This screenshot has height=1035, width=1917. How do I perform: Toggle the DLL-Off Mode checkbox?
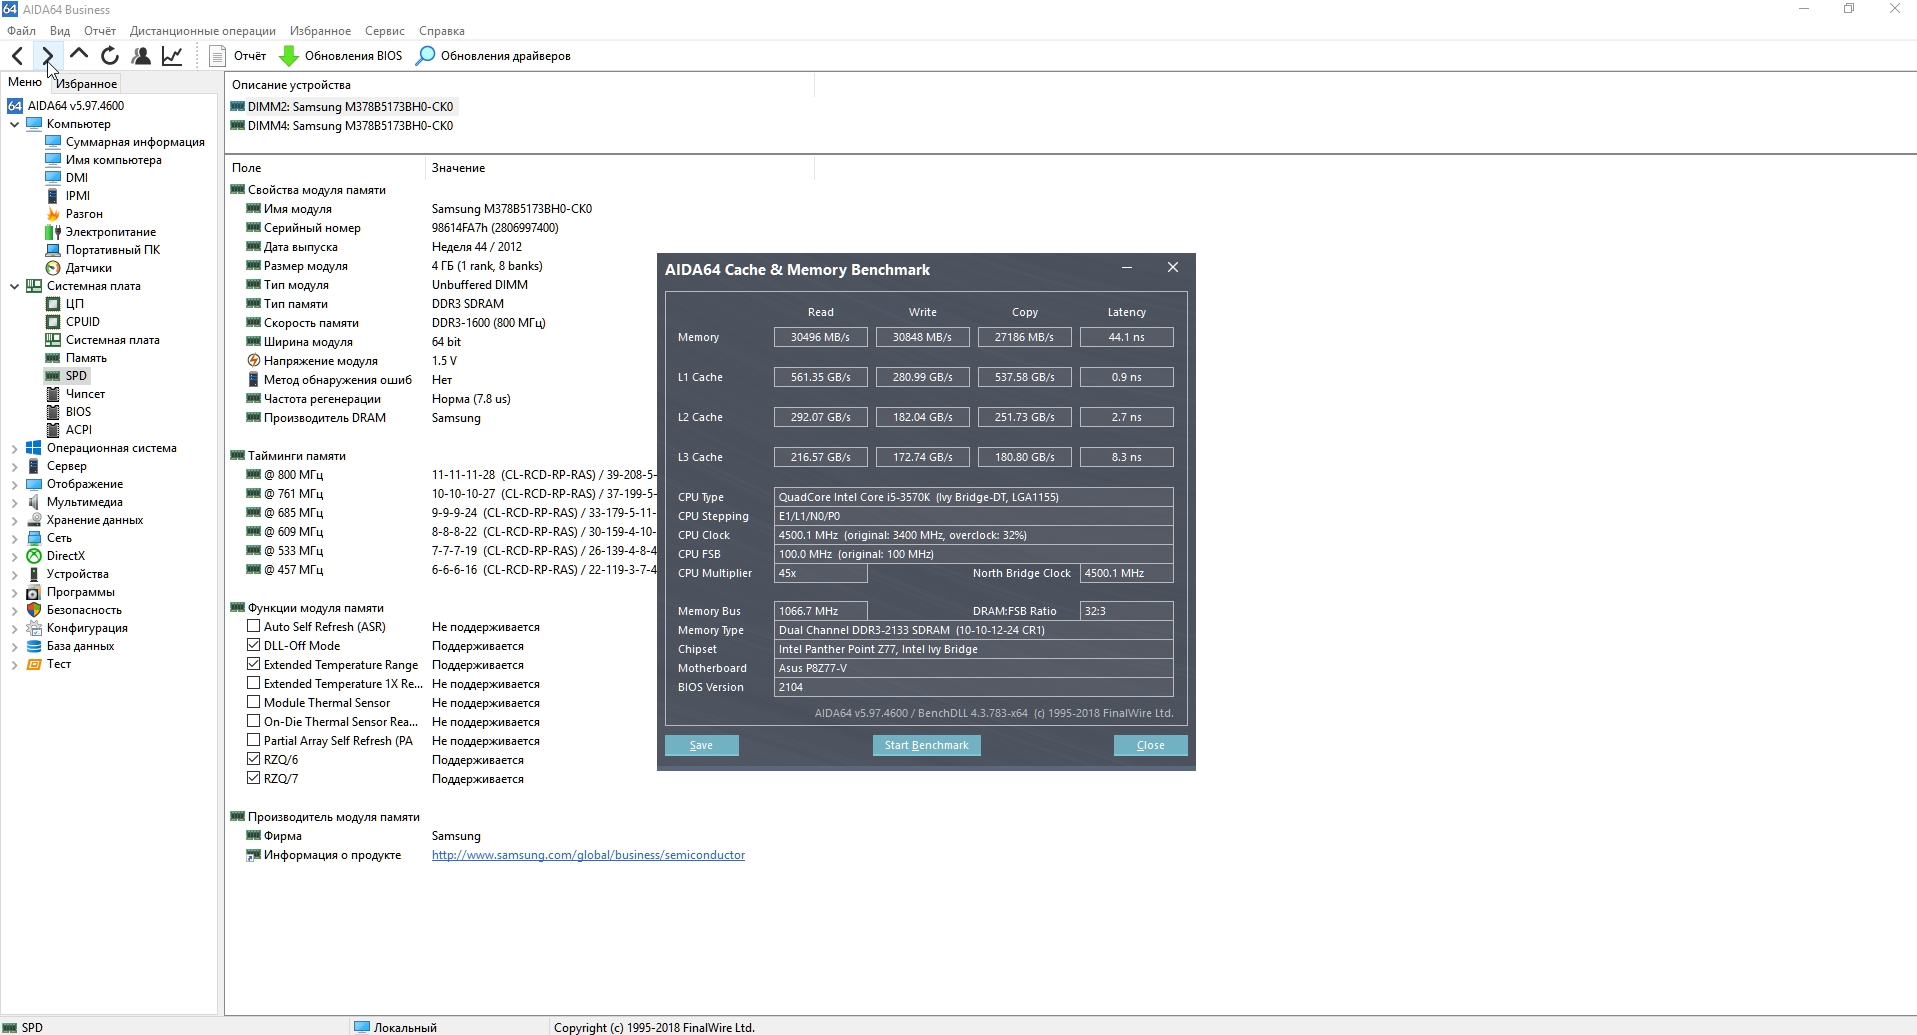254,646
